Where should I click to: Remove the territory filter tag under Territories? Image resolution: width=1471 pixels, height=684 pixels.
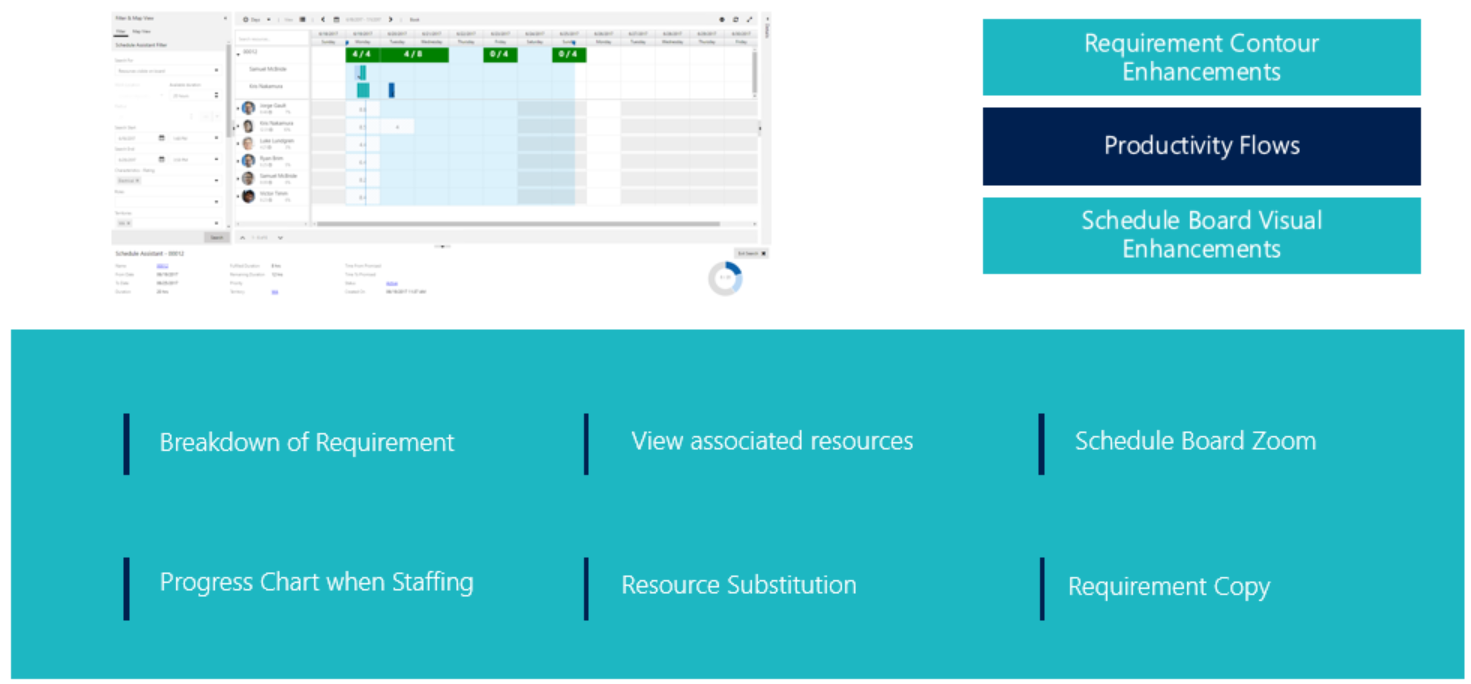click(x=129, y=222)
